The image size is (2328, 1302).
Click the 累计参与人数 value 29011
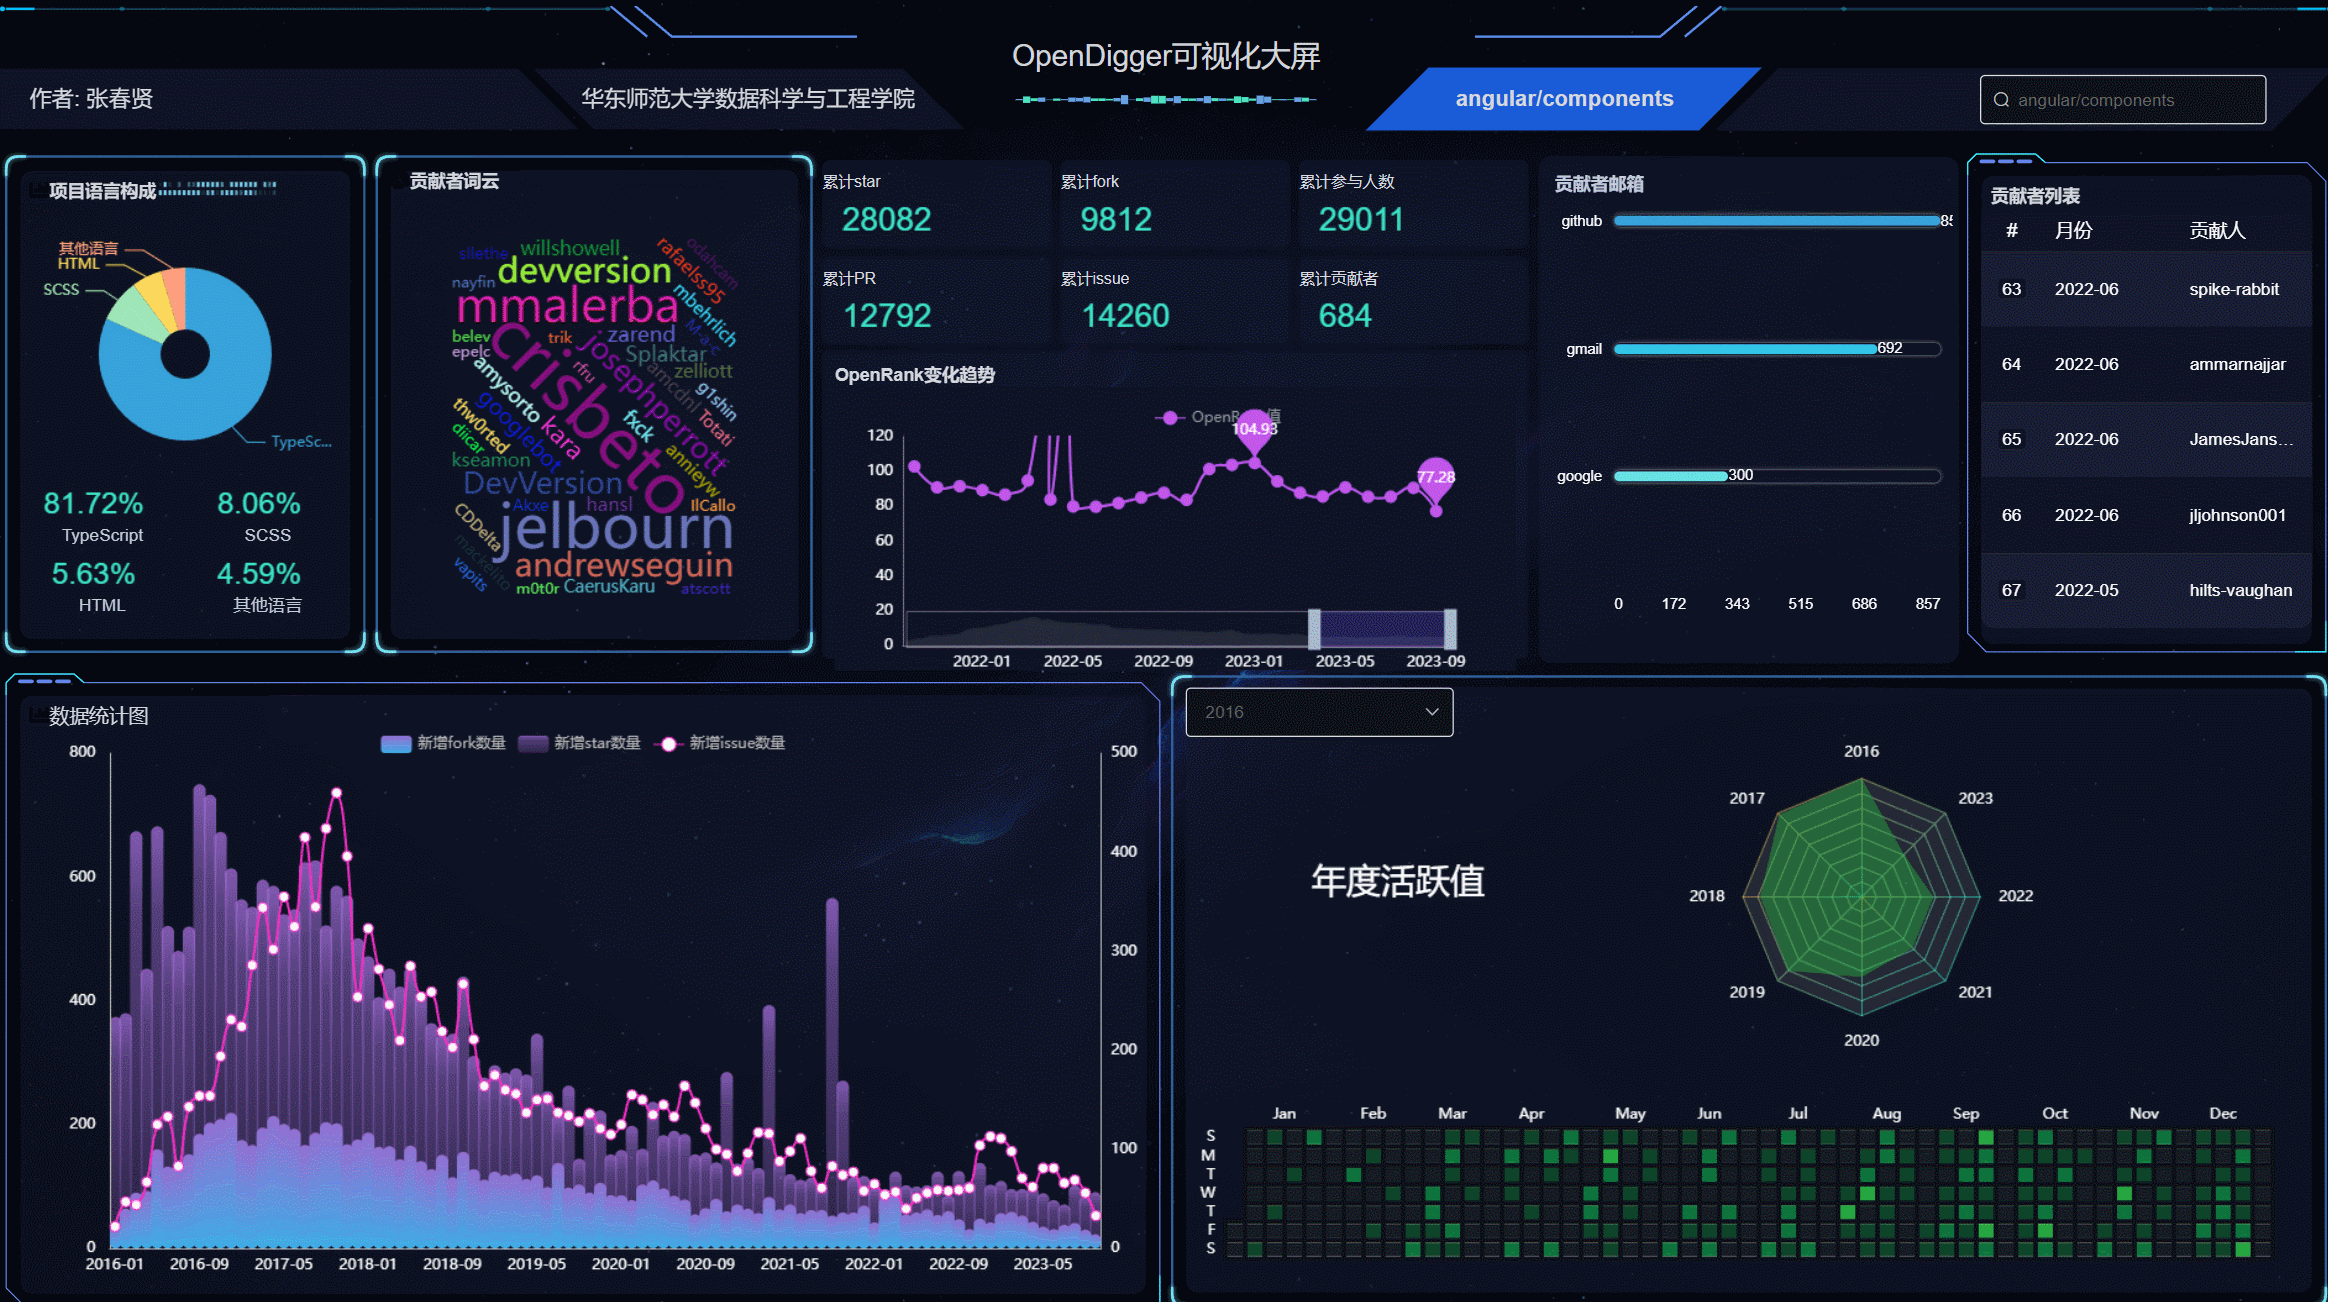click(x=1361, y=219)
